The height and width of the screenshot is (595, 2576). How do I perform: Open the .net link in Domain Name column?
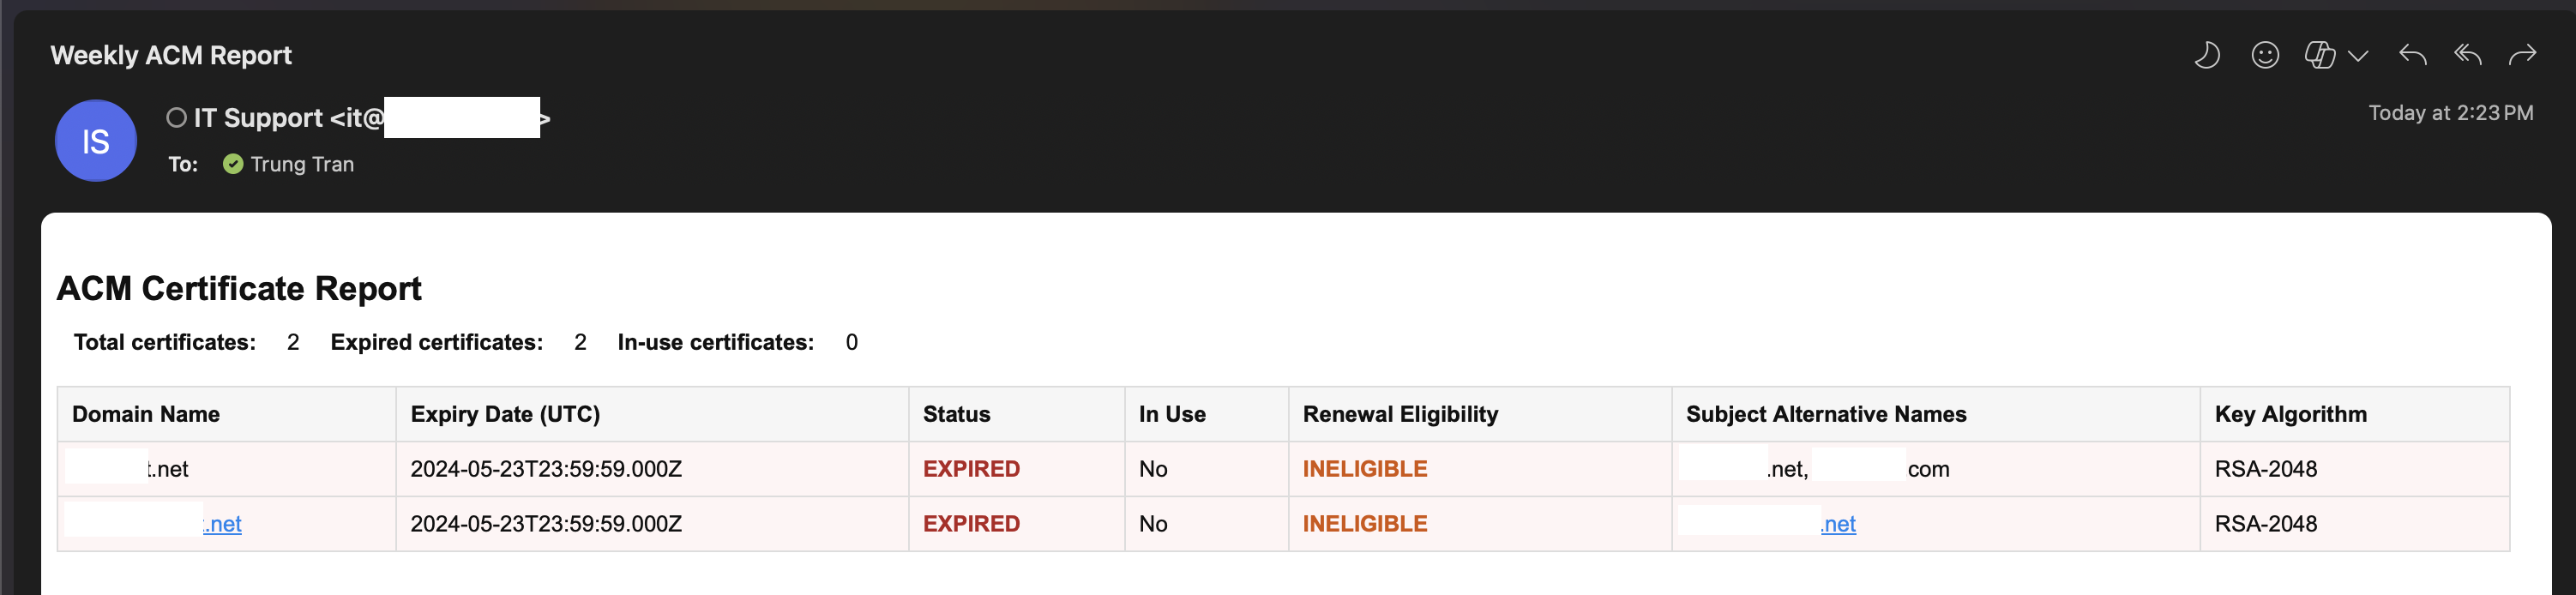(224, 524)
